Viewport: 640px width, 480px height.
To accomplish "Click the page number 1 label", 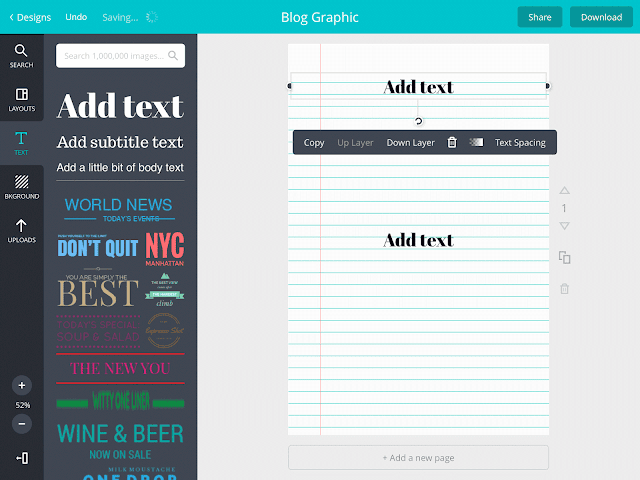I will (x=564, y=209).
